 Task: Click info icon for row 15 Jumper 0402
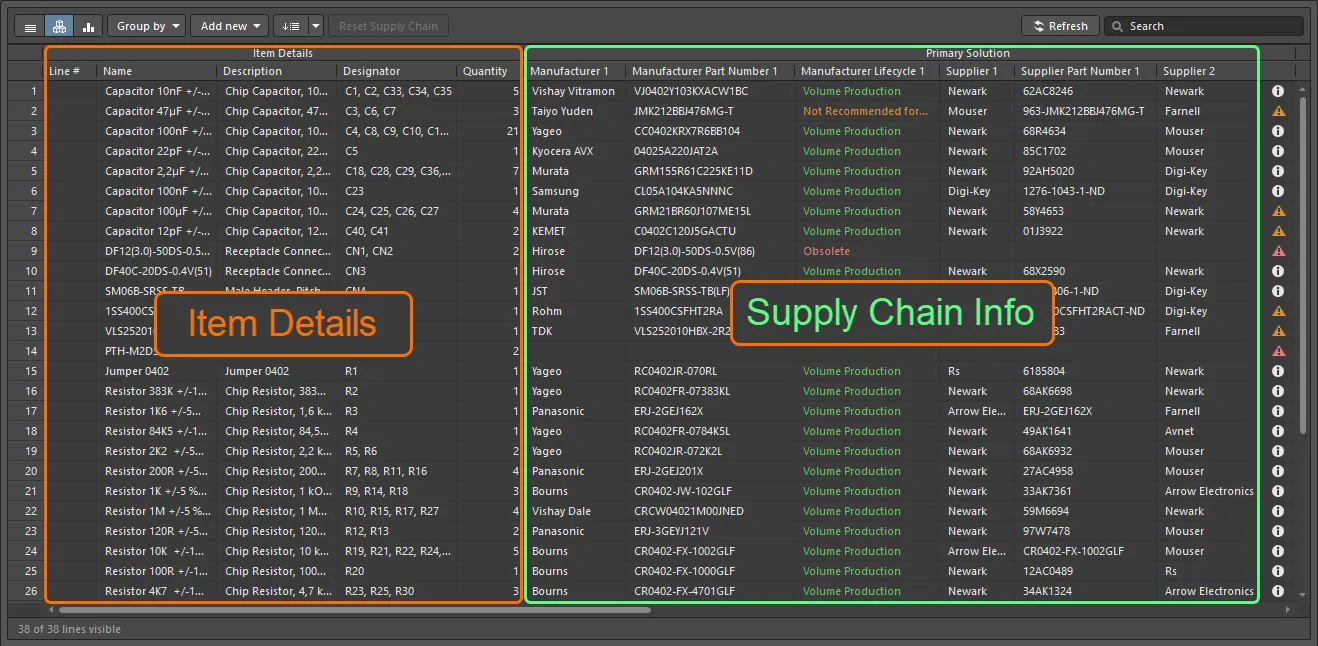pos(1278,371)
